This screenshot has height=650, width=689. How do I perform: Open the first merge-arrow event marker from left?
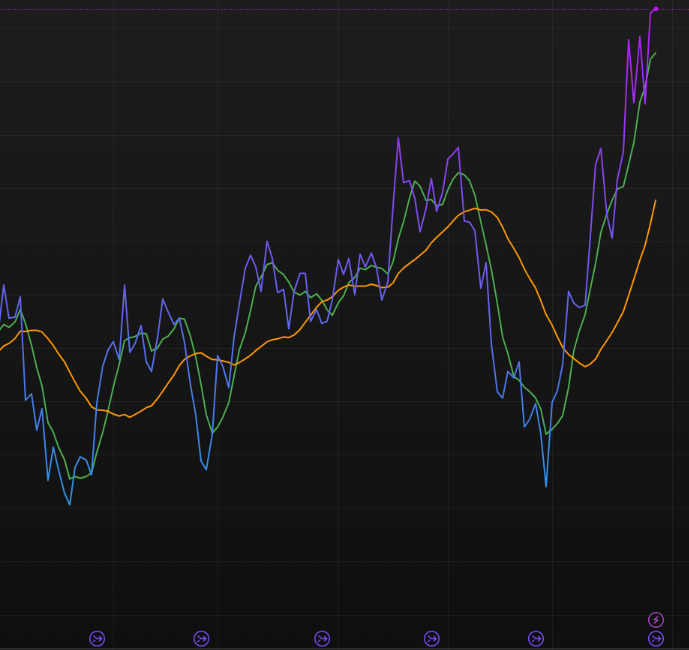[x=97, y=639]
